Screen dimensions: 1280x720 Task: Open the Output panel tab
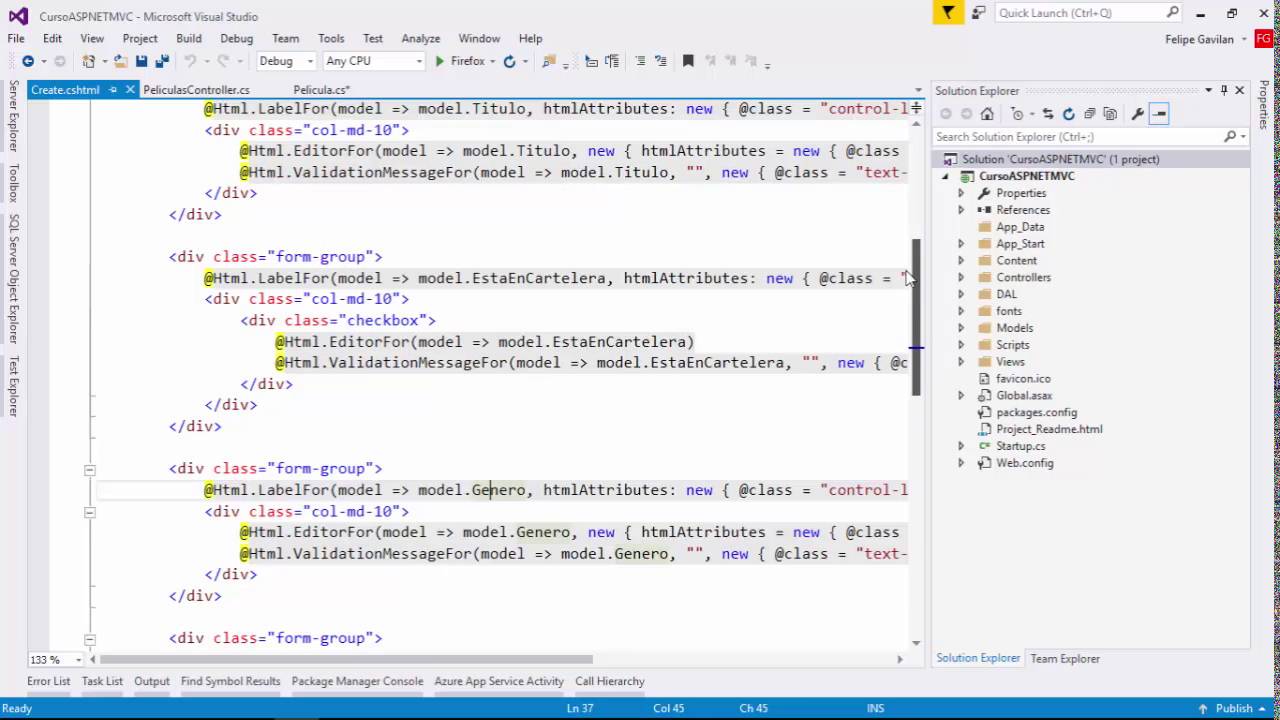pyautogui.click(x=152, y=681)
